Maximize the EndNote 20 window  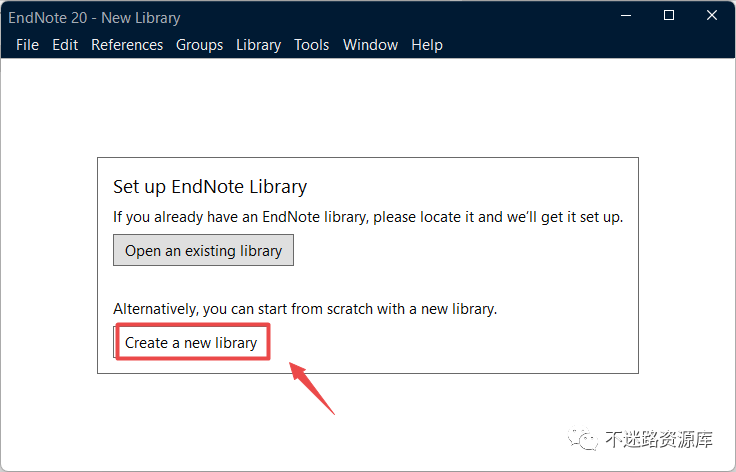(669, 16)
